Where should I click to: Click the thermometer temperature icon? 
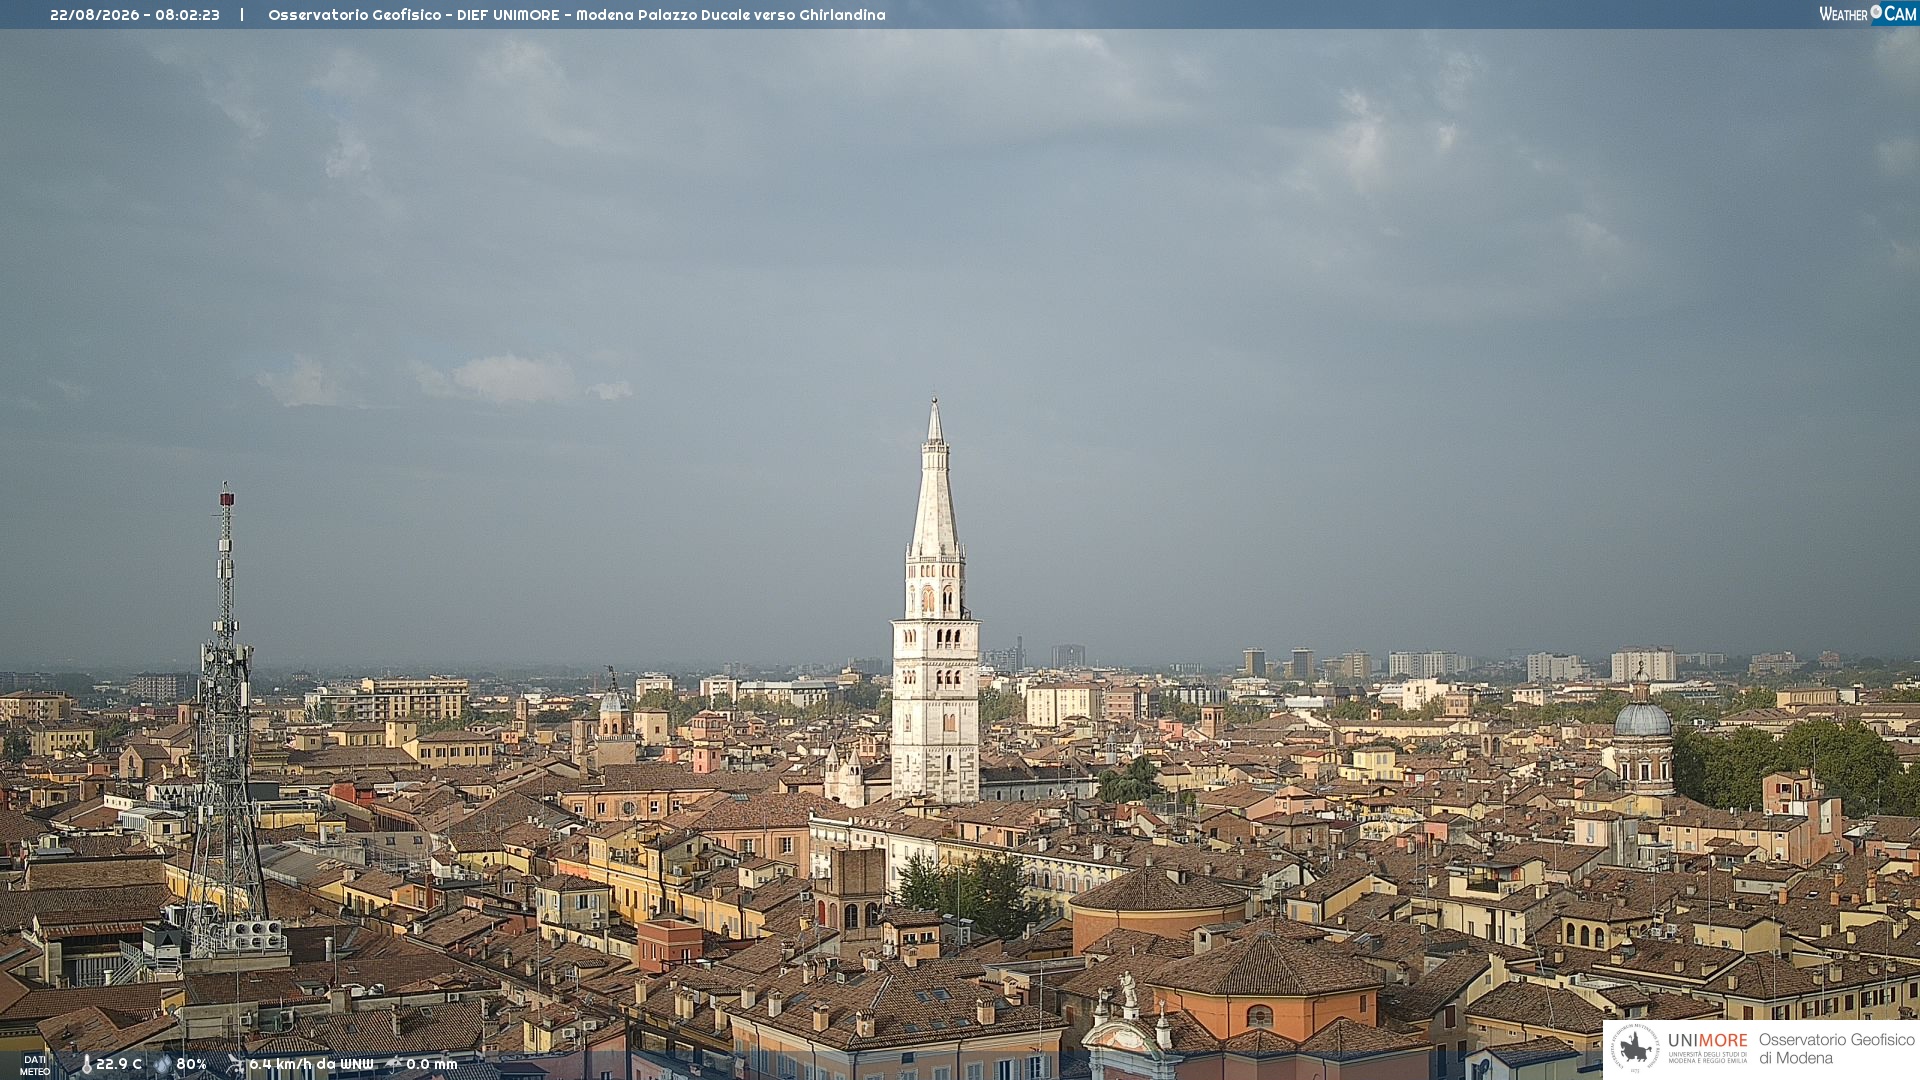click(x=87, y=1064)
